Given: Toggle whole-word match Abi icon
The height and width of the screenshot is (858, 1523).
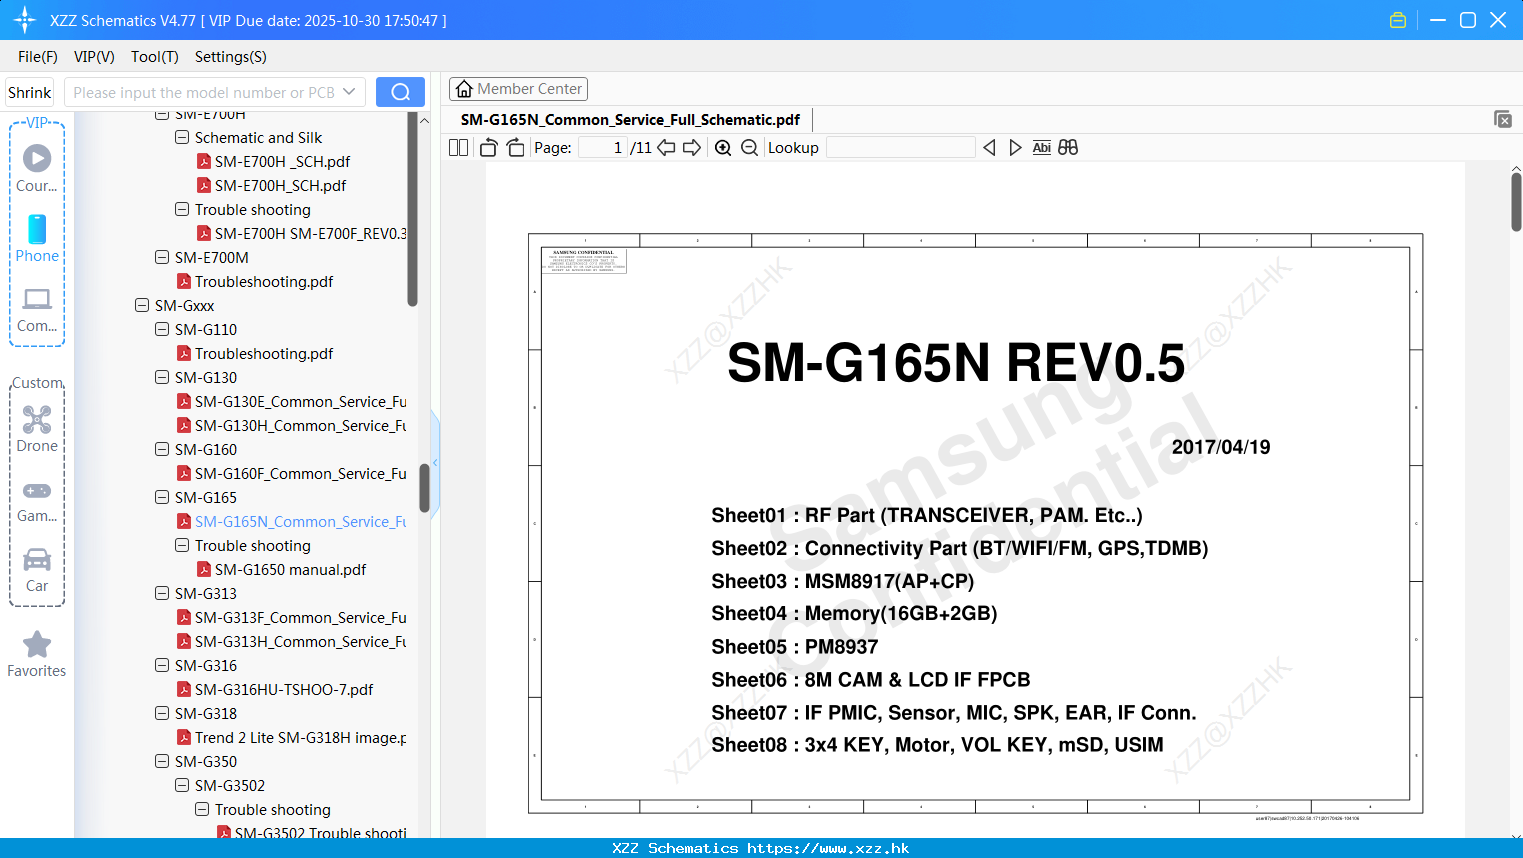Looking at the screenshot, I should click(x=1041, y=147).
